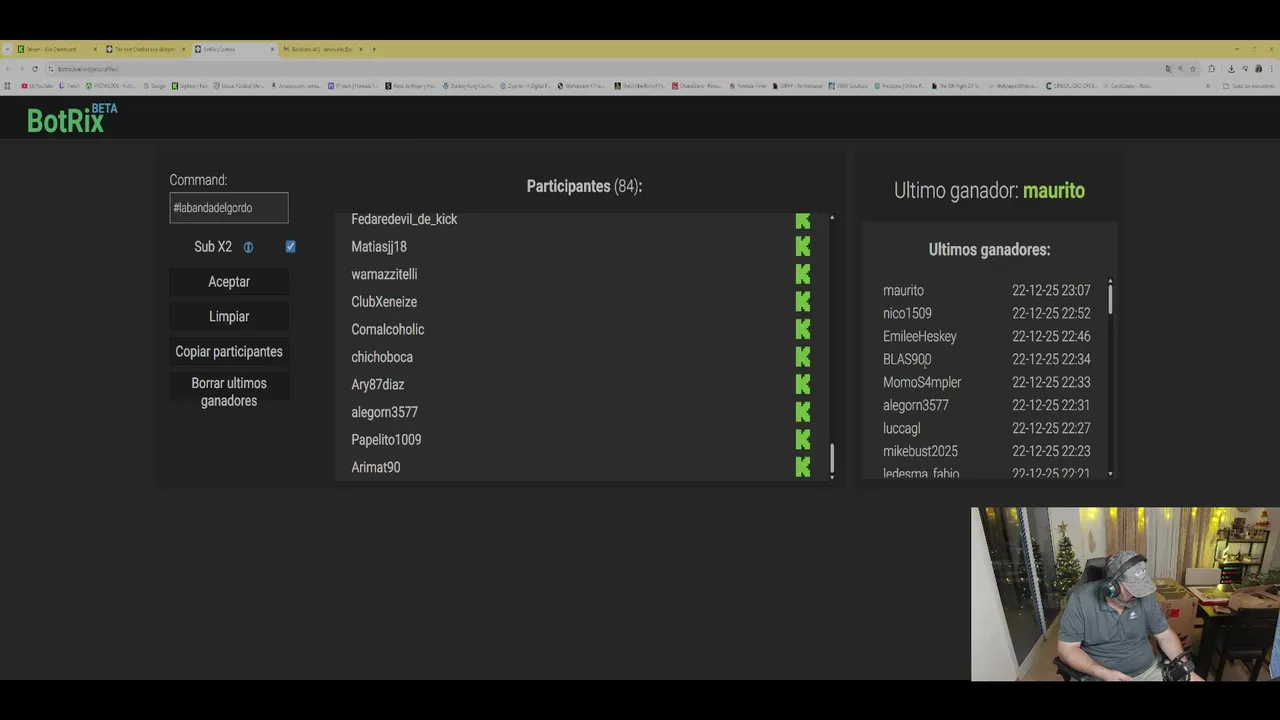The height and width of the screenshot is (720, 1280).
Task: Click winner row EmileeHeskey
Action: pyautogui.click(x=986, y=336)
